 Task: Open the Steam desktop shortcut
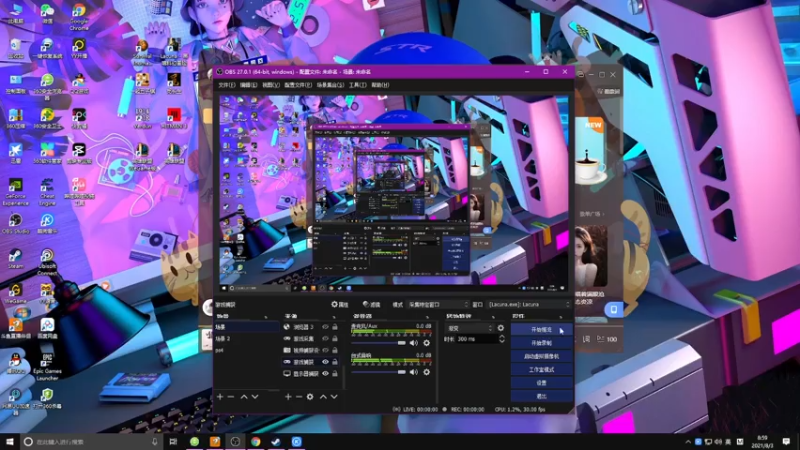pyautogui.click(x=15, y=259)
